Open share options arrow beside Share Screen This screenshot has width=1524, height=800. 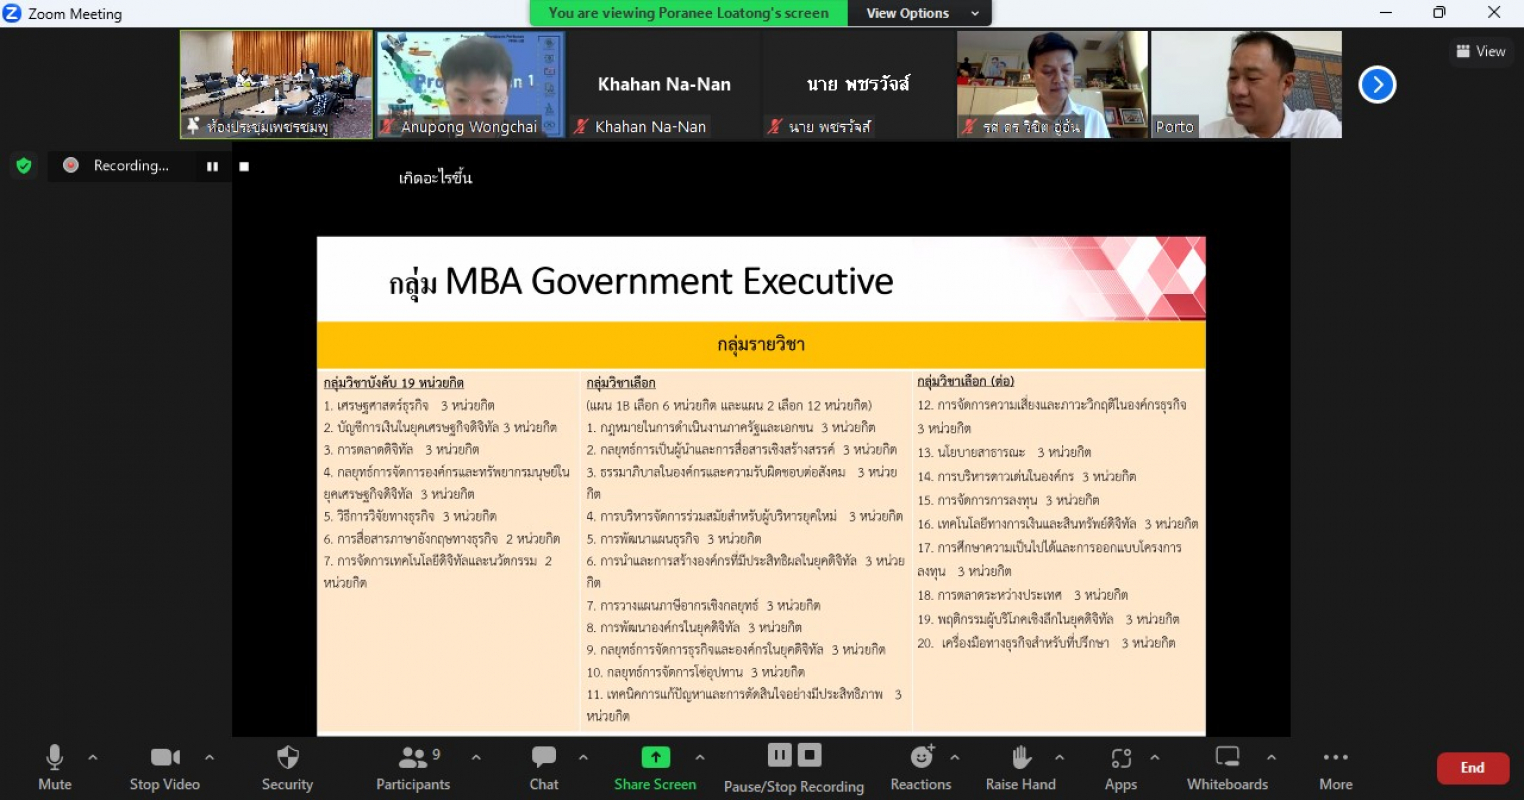tap(700, 758)
